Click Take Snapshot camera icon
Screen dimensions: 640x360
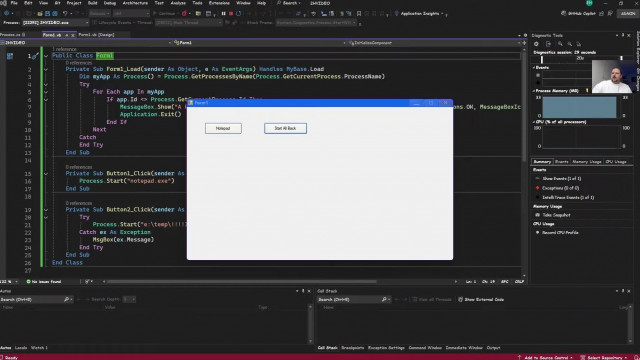click(538, 215)
